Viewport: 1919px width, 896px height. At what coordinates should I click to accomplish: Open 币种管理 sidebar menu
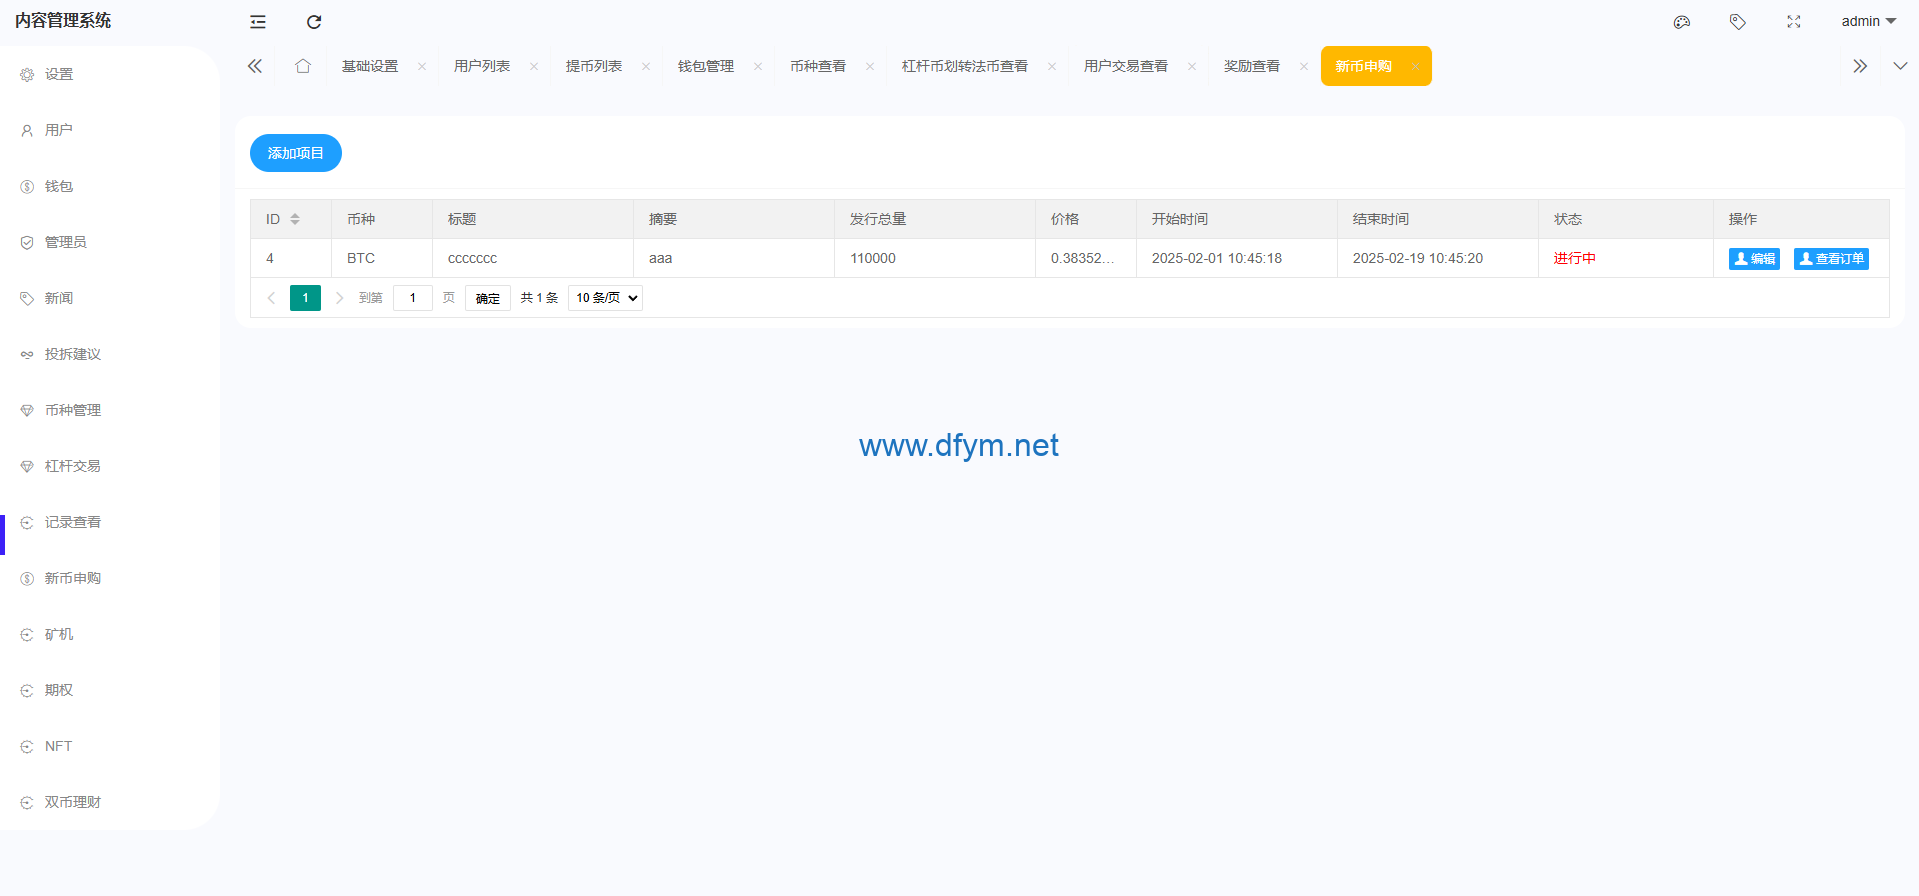click(110, 410)
